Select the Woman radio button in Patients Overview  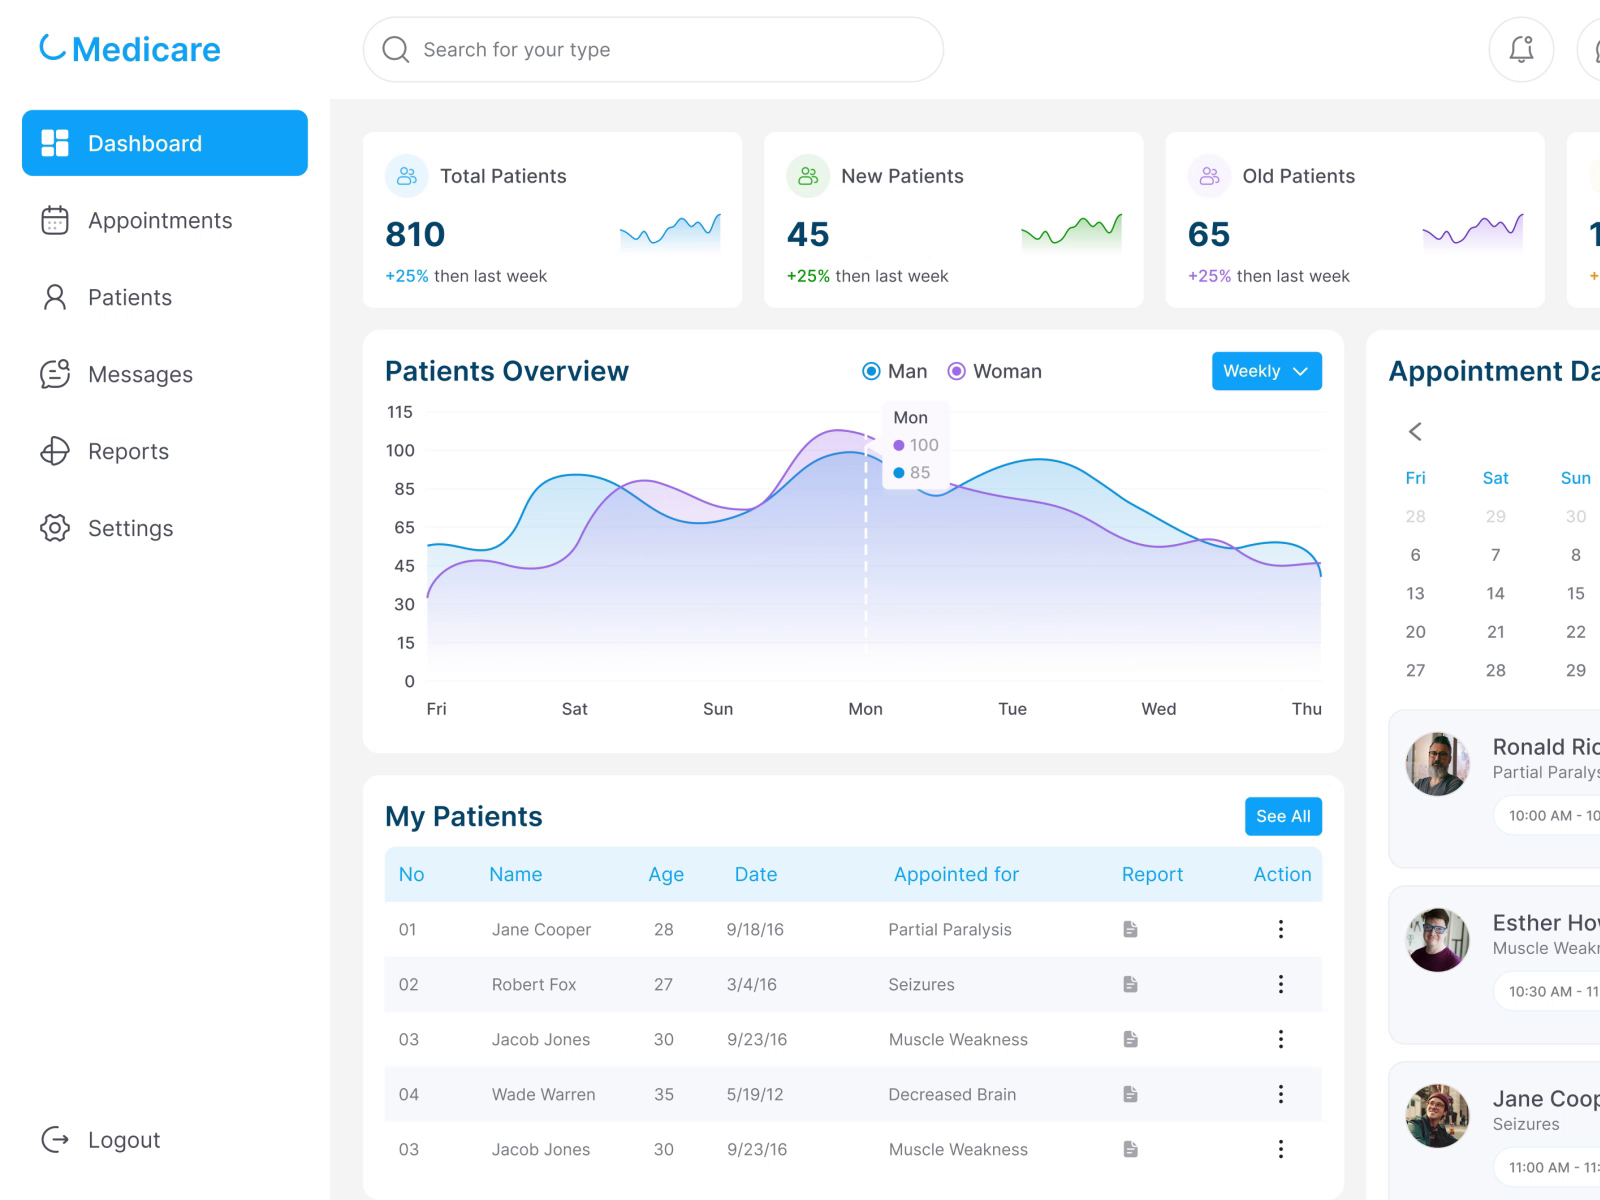(x=956, y=371)
